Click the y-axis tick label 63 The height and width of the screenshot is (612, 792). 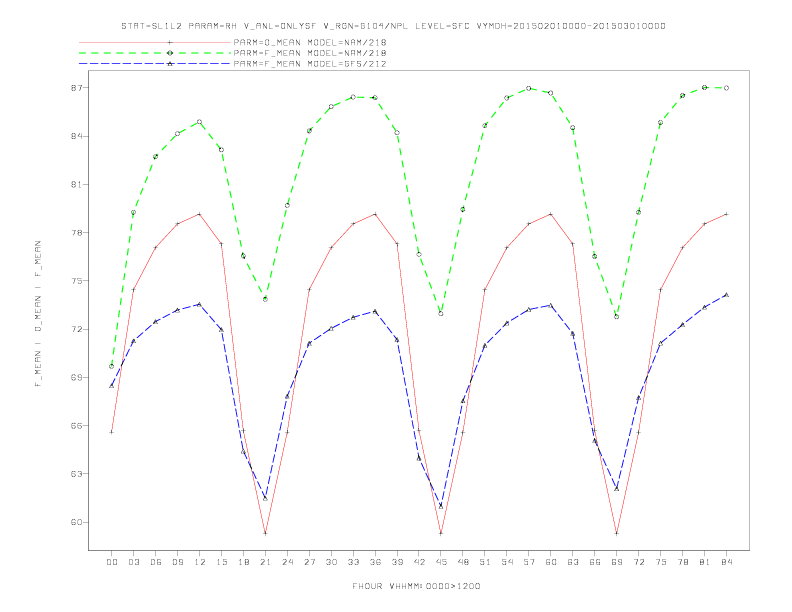[76, 474]
